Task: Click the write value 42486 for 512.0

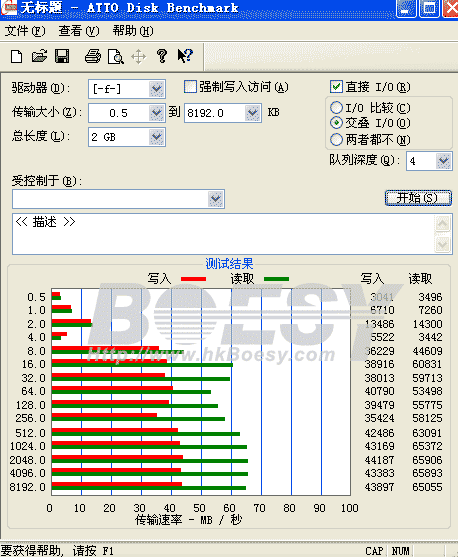Action: pos(379,433)
